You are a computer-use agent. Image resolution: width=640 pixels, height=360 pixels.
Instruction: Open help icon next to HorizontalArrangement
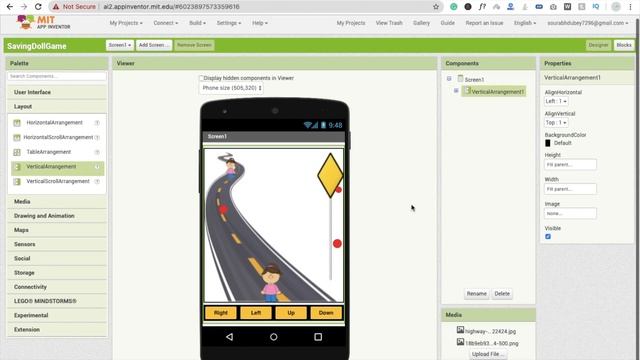(97, 123)
